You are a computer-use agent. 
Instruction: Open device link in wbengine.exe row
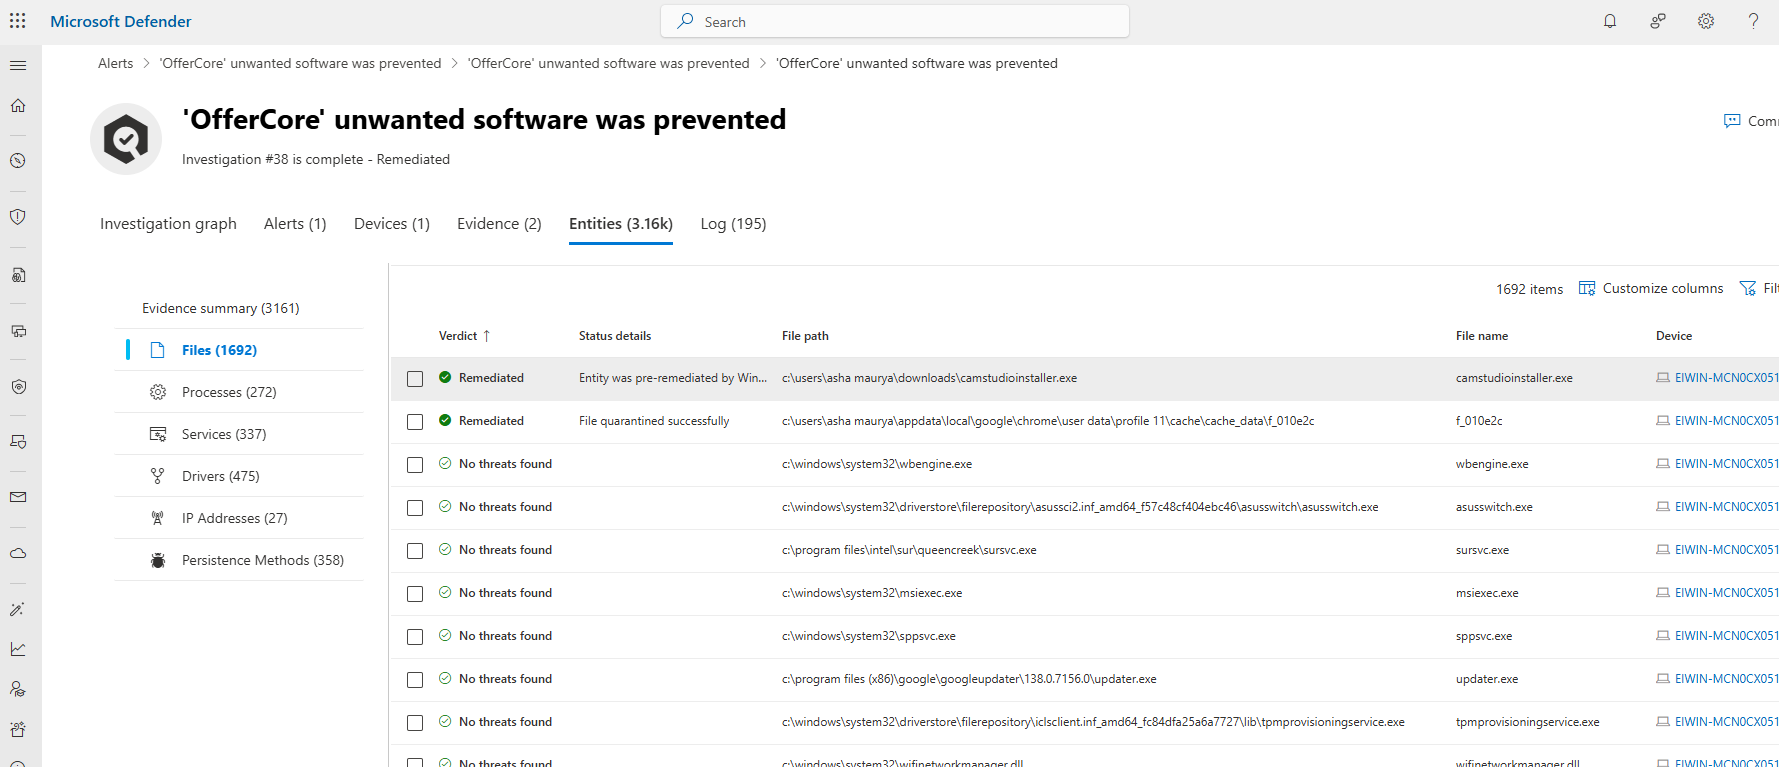coord(1726,464)
